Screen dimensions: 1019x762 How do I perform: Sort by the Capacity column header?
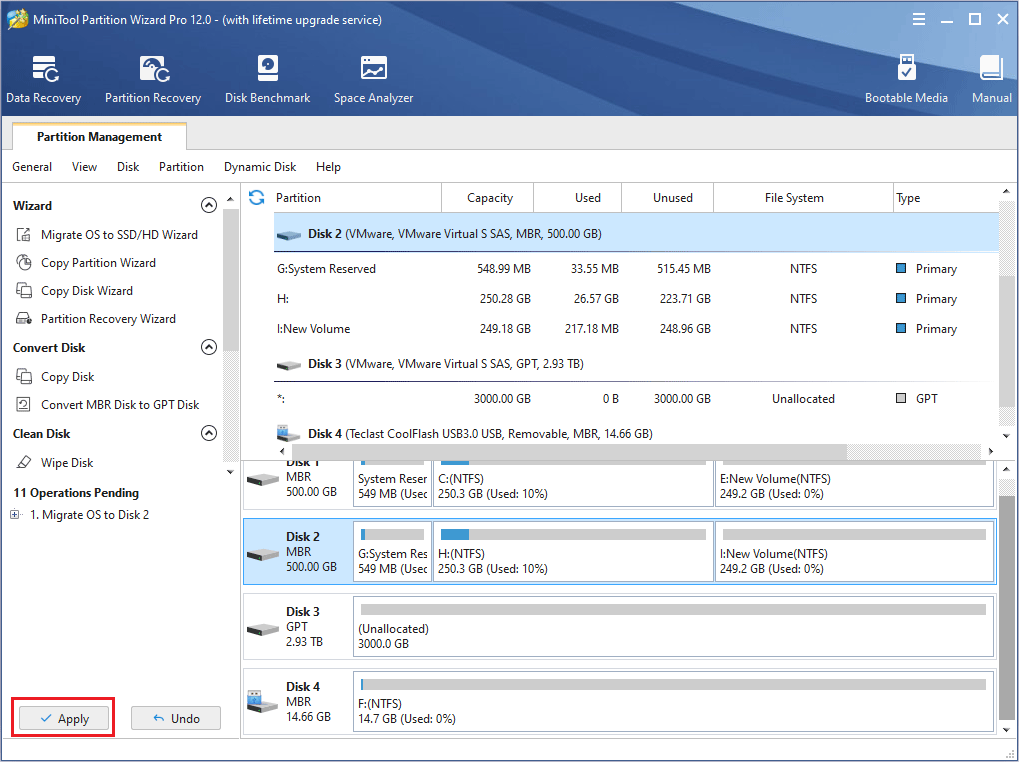tap(488, 197)
